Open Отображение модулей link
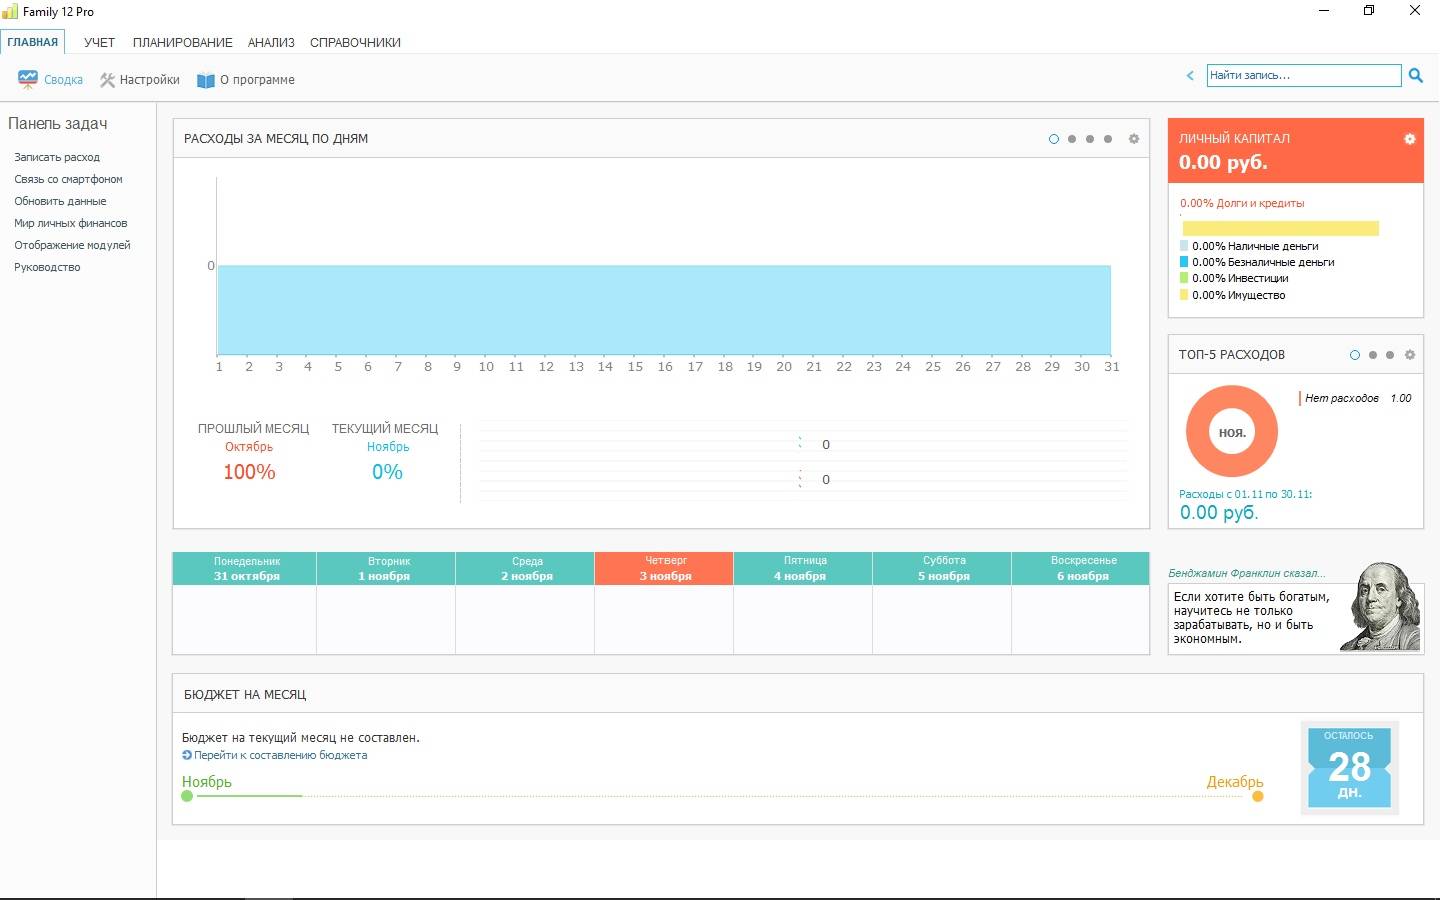 point(72,245)
